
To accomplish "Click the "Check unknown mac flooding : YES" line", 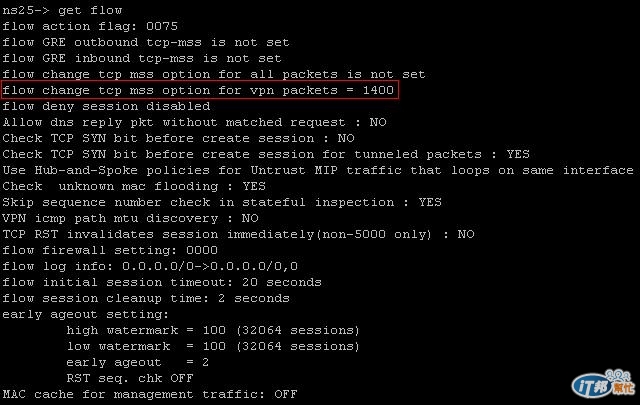I will click(x=134, y=187).
